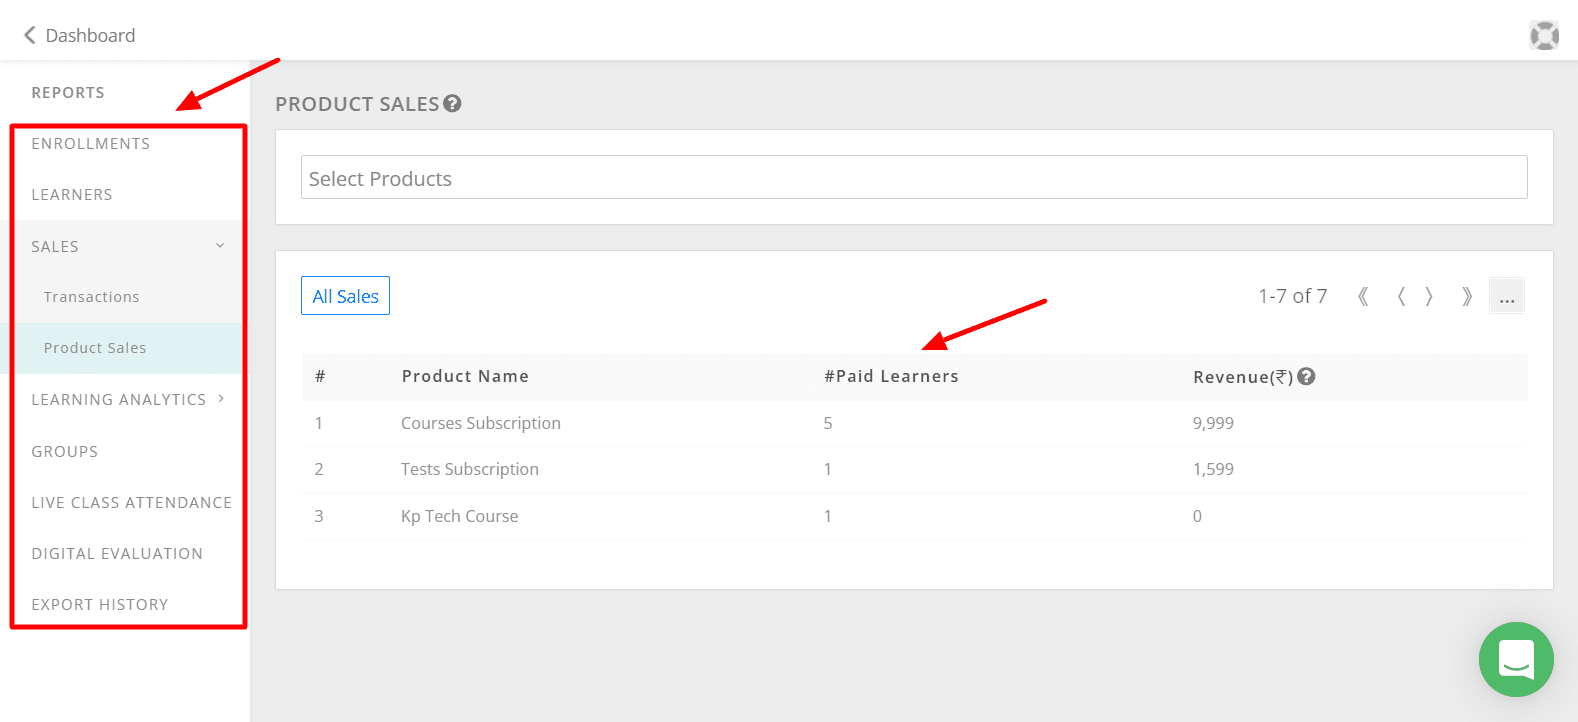1578x722 pixels.
Task: Click the 1-7 of 7 pagination text
Action: click(1292, 296)
